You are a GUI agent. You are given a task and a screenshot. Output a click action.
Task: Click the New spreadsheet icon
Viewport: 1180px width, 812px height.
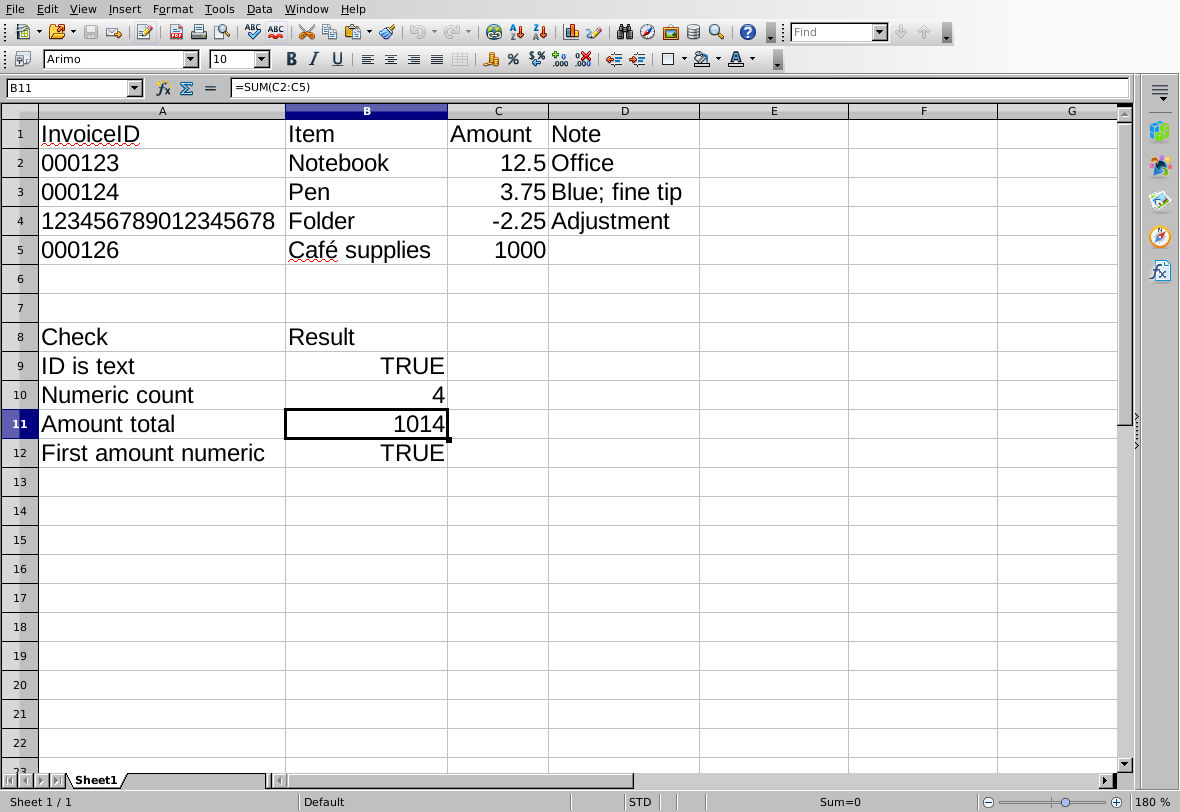[23, 32]
